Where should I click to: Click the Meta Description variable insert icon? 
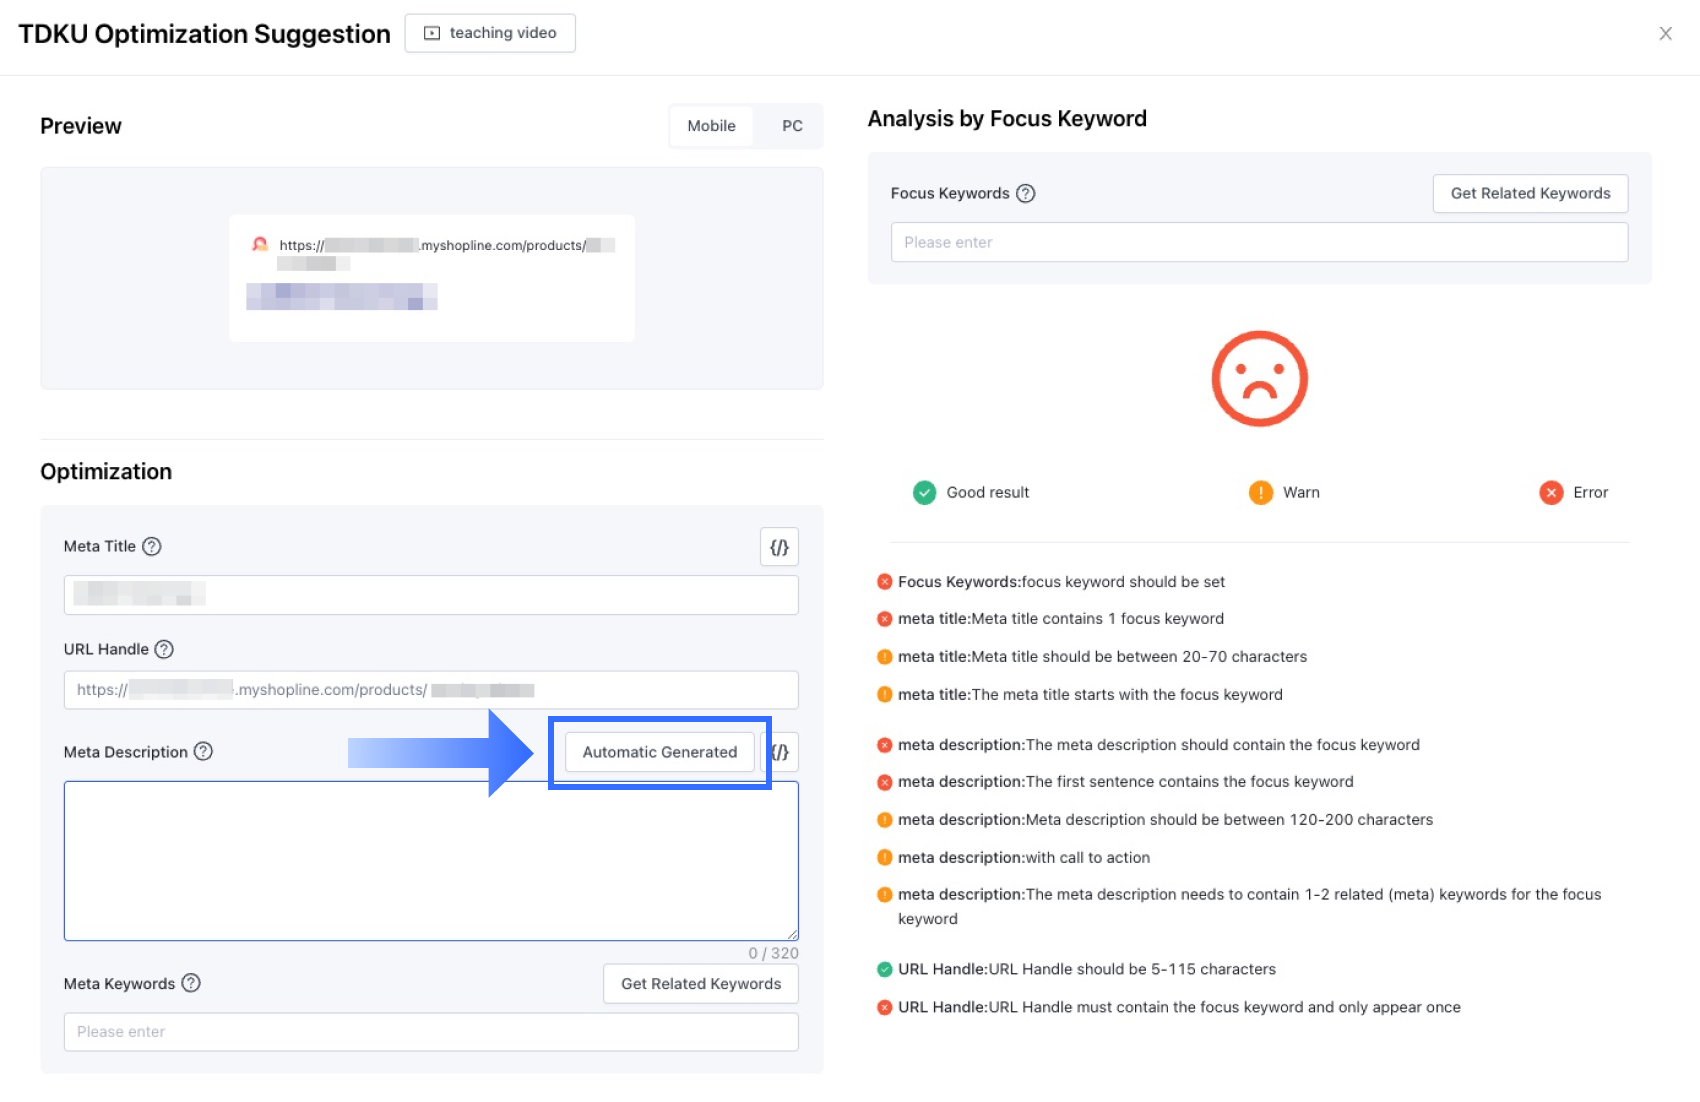click(783, 752)
